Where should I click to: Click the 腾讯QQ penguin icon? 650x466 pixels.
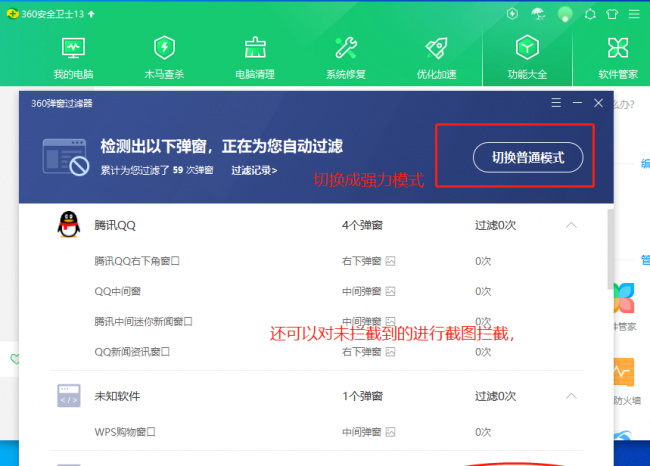(69, 224)
